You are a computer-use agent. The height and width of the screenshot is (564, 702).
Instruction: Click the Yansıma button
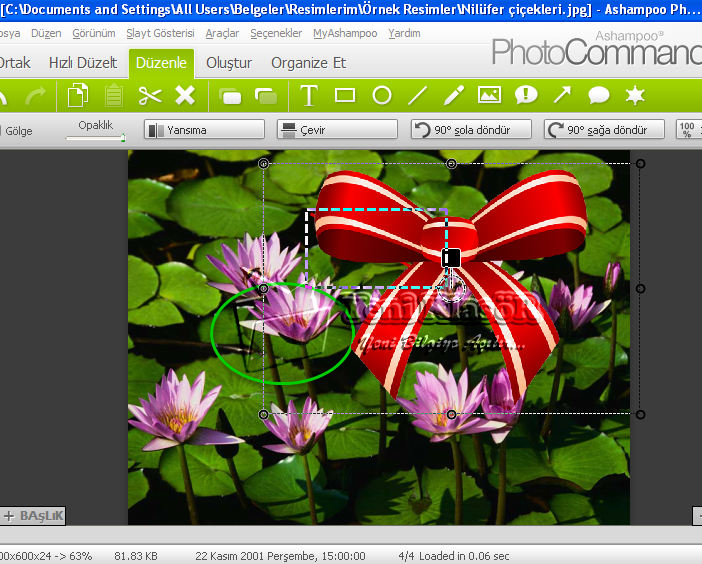[x=204, y=130]
